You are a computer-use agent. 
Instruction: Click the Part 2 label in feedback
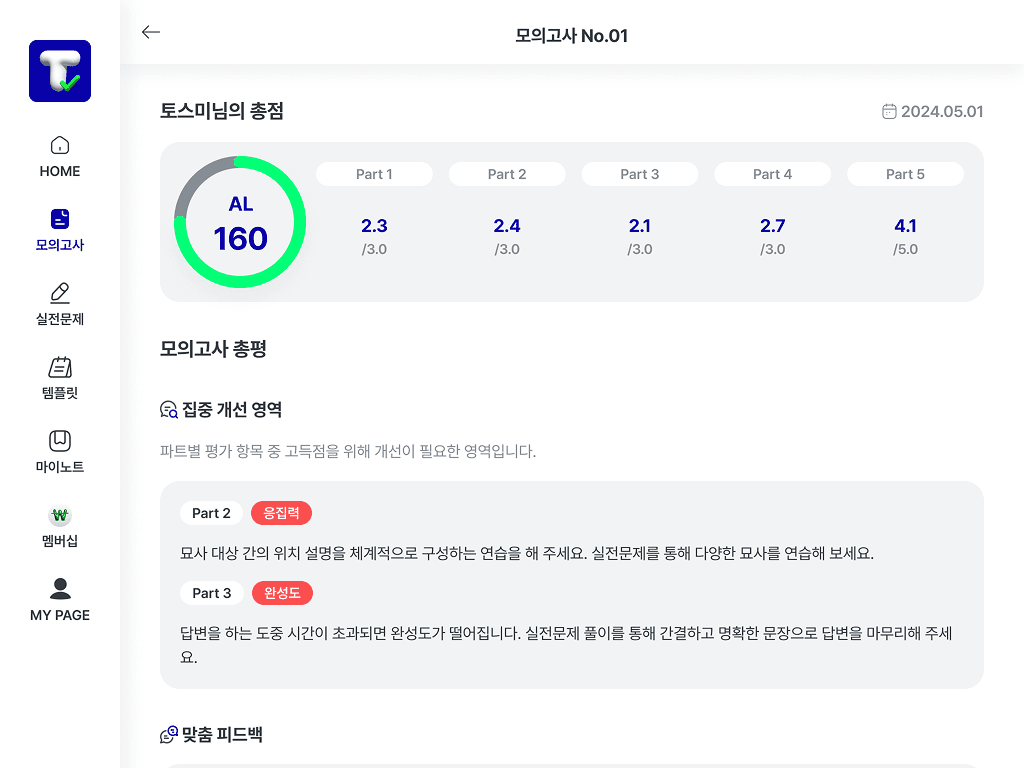(x=211, y=513)
